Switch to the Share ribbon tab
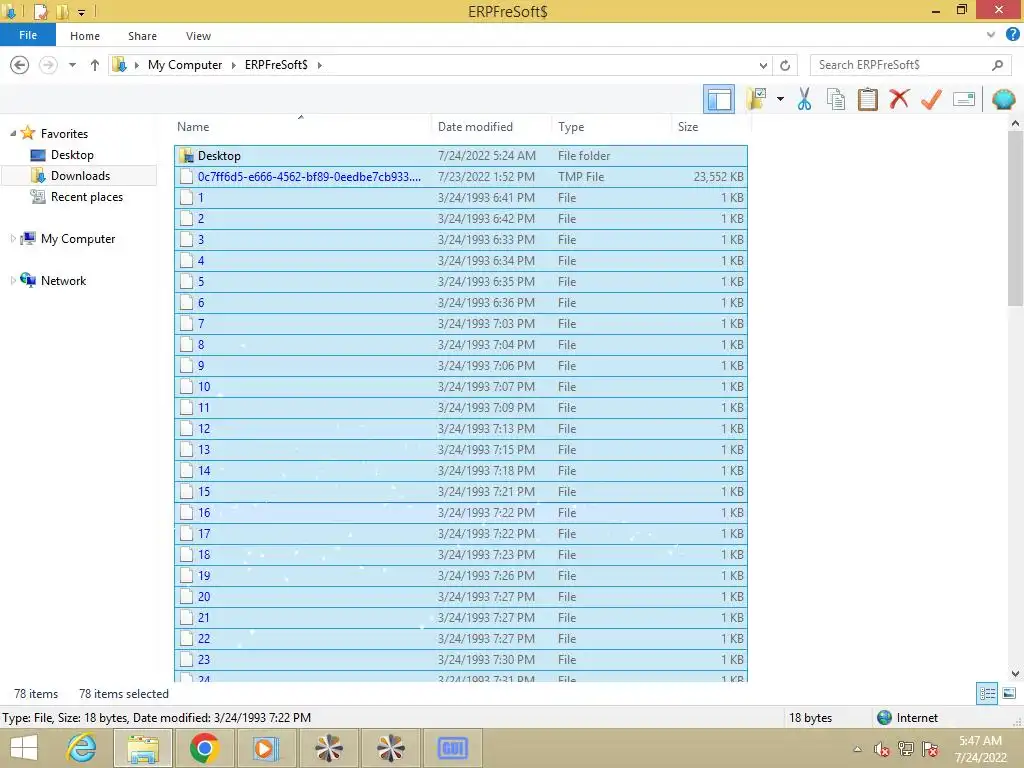Screen dimensions: 1024x768 pyautogui.click(x=142, y=36)
